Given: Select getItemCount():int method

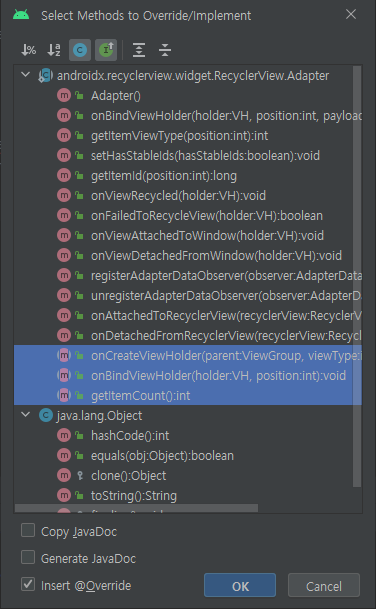Looking at the screenshot, I should (188, 395).
